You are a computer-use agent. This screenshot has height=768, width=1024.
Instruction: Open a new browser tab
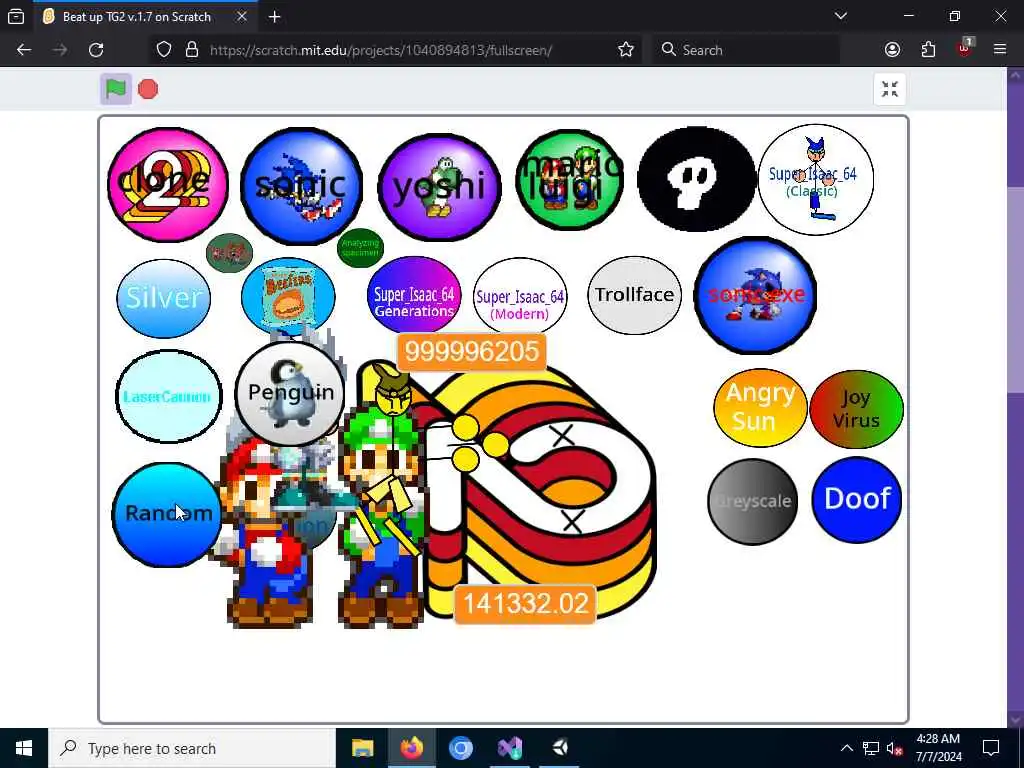tap(274, 17)
